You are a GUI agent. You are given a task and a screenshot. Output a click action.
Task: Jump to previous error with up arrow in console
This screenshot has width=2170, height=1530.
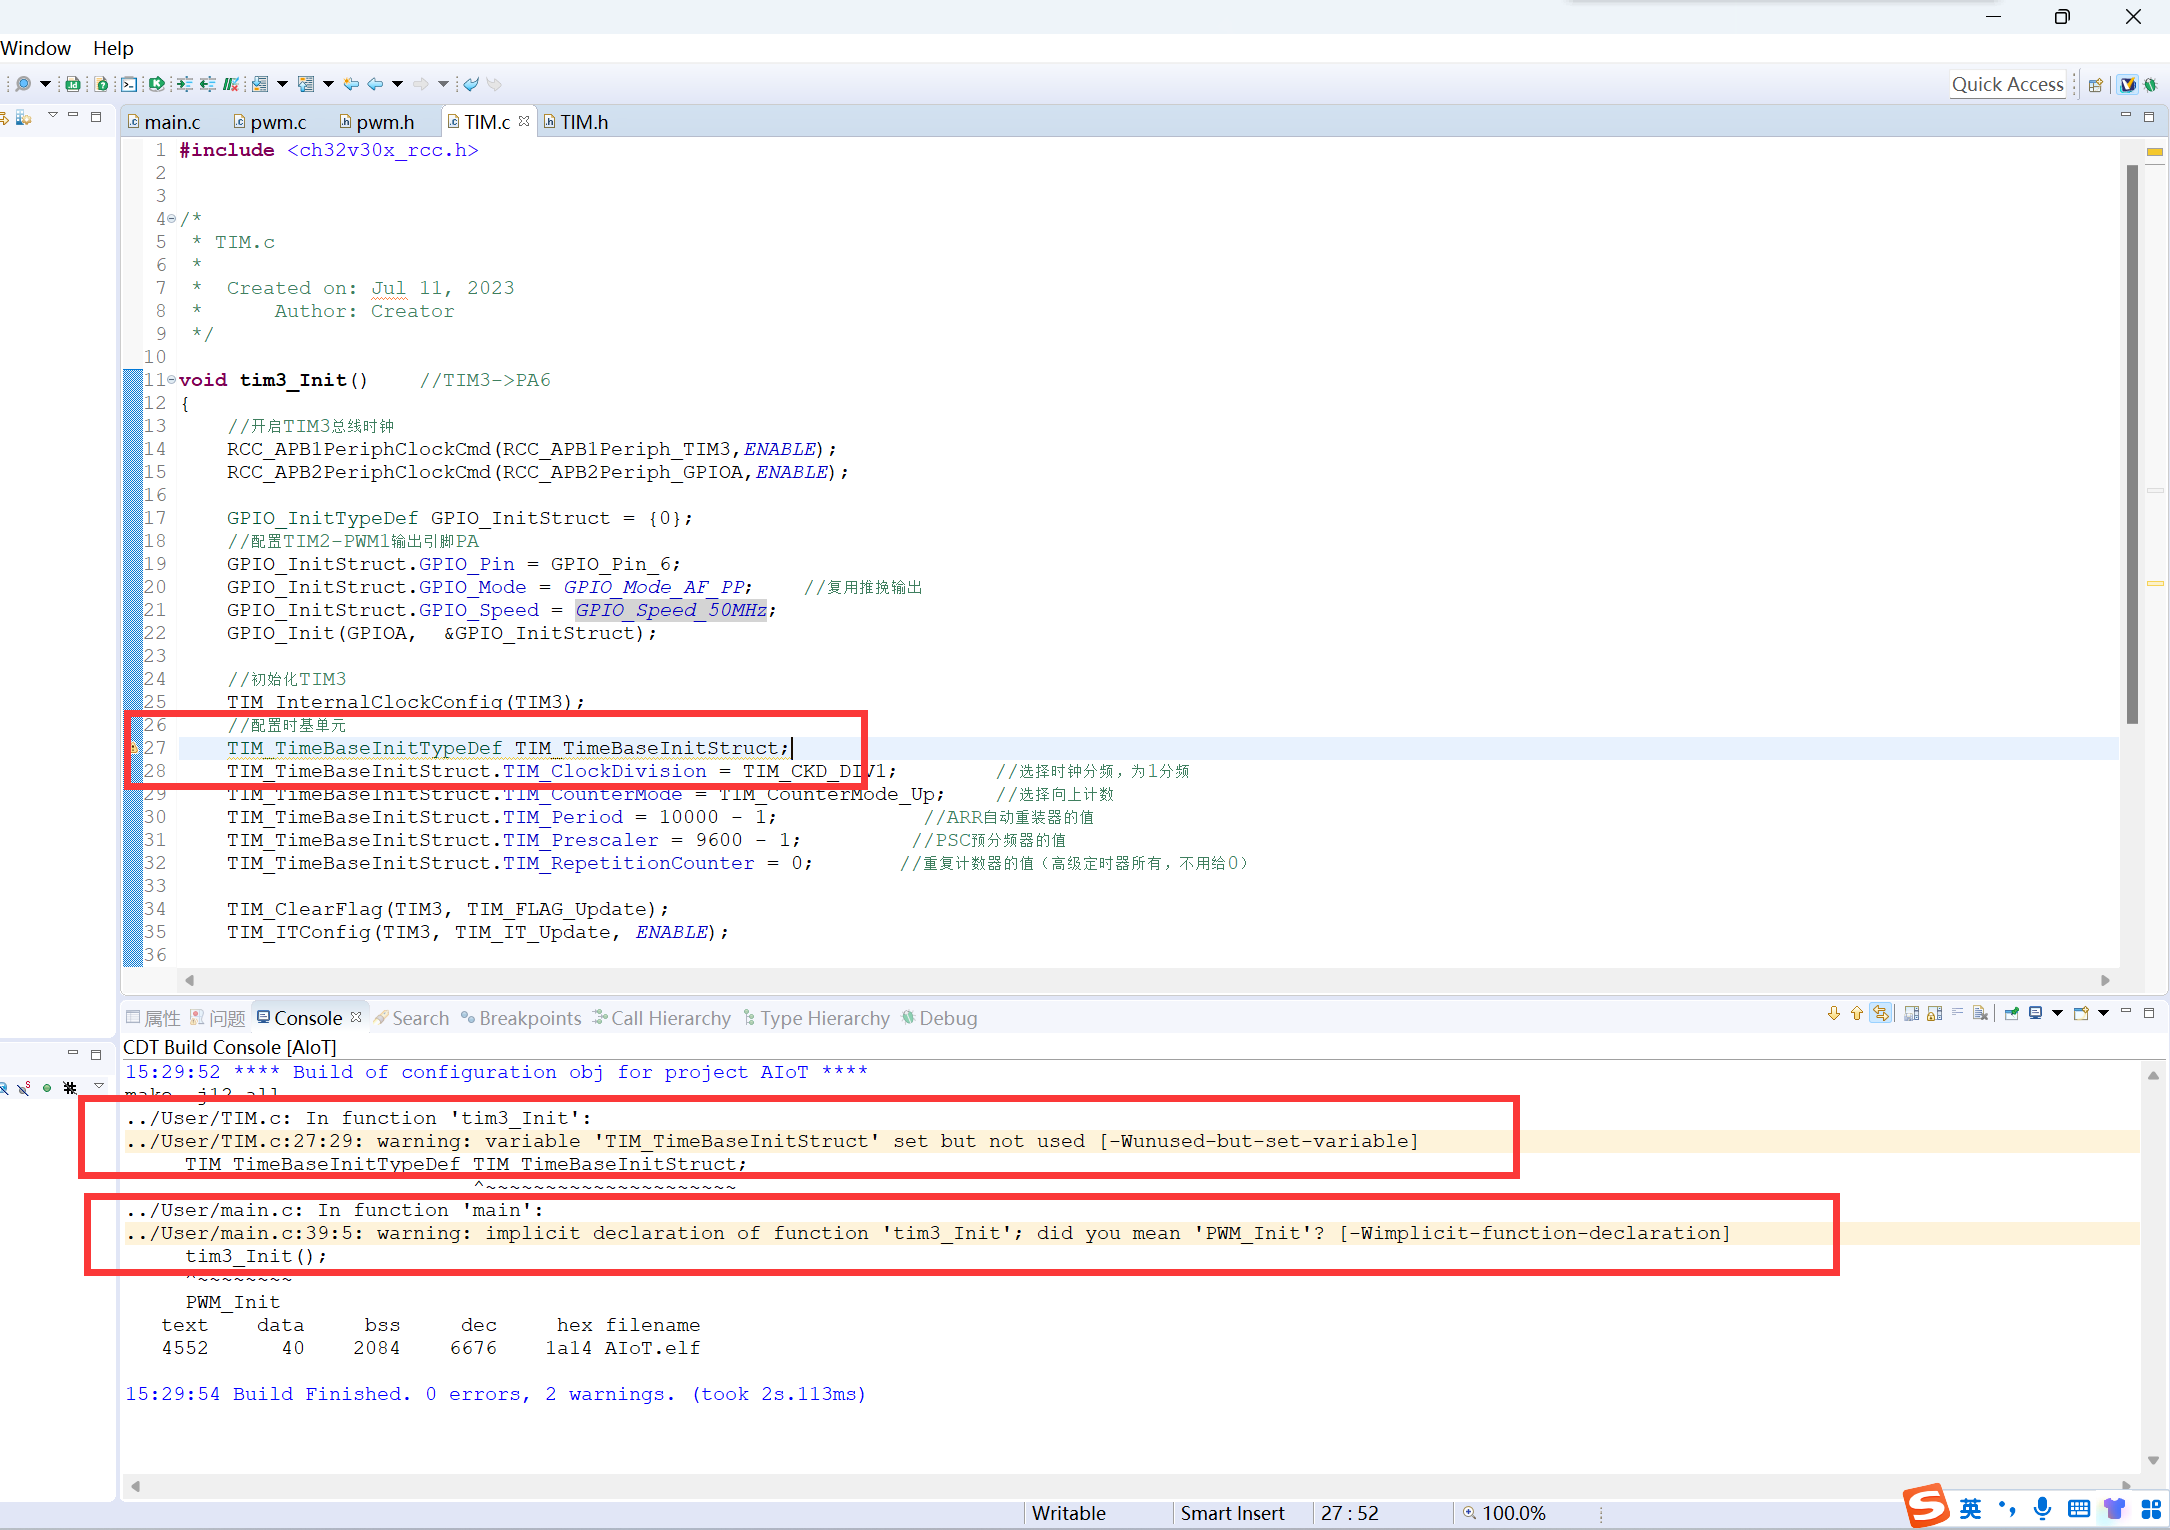click(1857, 1013)
